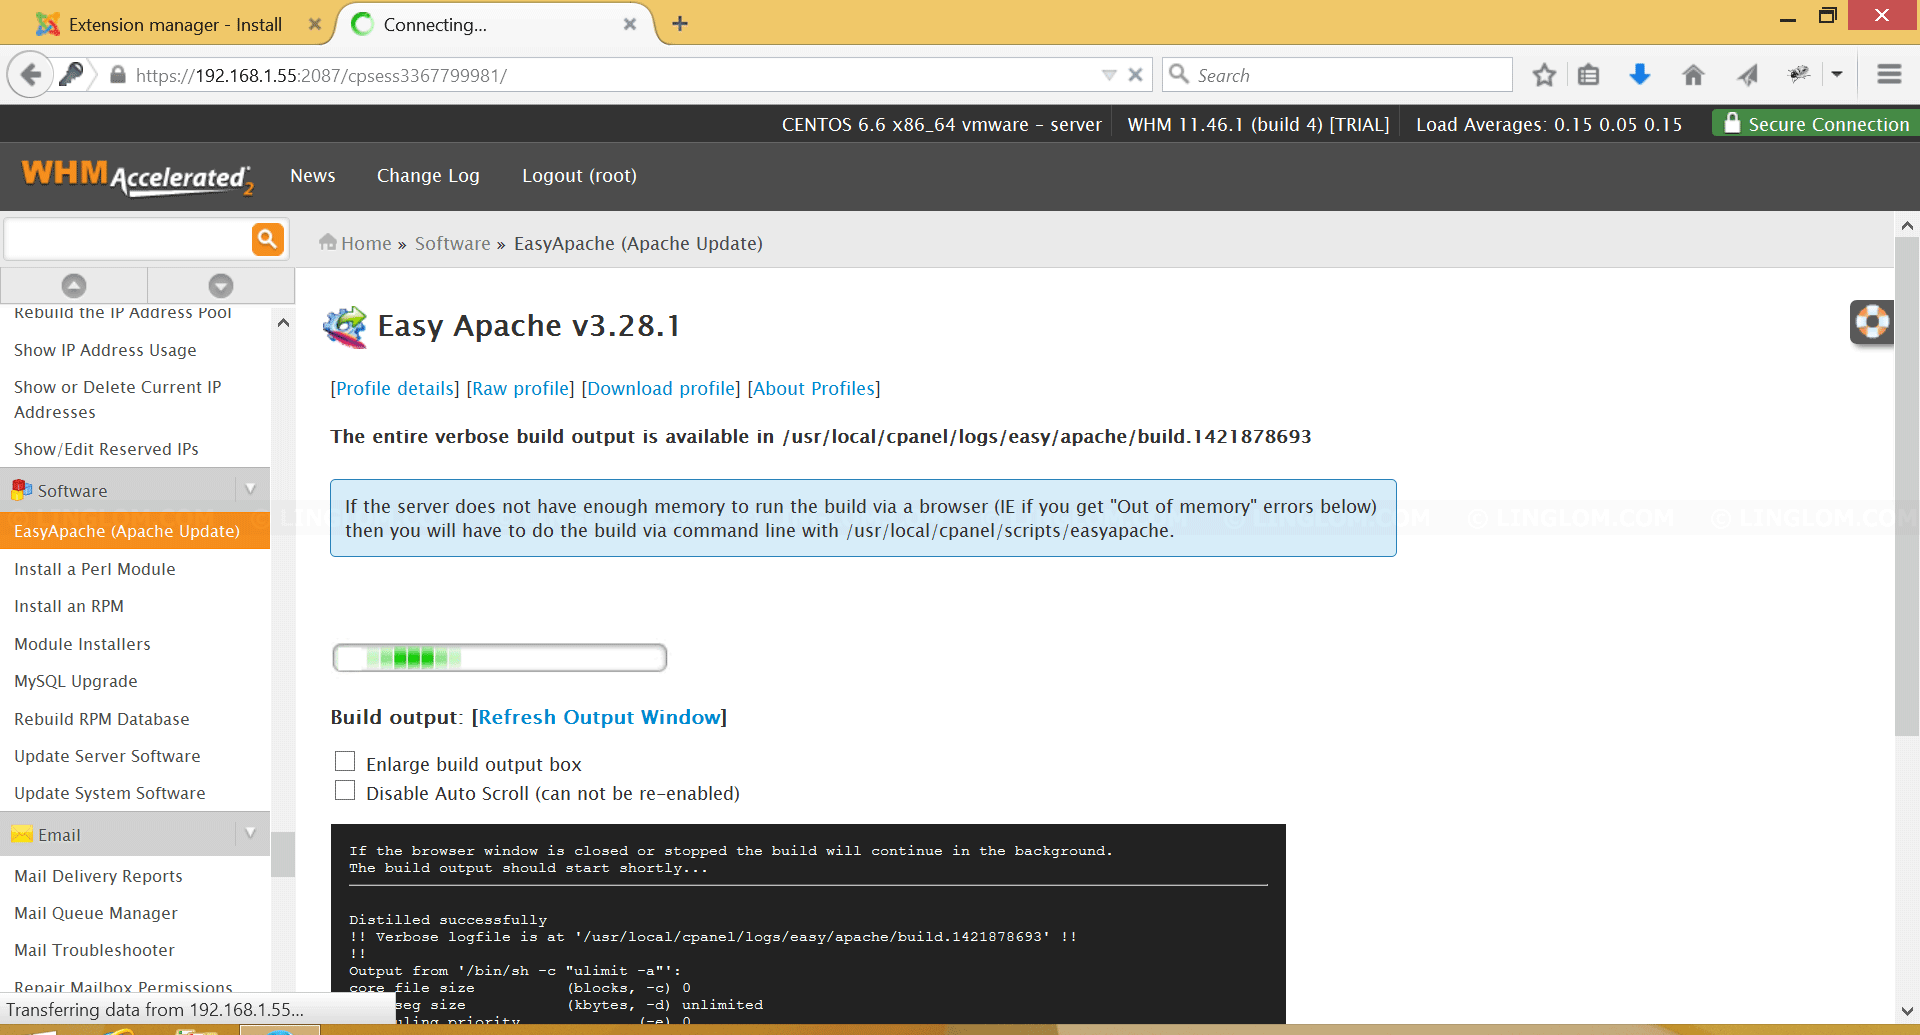The height and width of the screenshot is (1035, 1920).
Task: Check Disable Auto Scroll option
Action: pyautogui.click(x=345, y=791)
